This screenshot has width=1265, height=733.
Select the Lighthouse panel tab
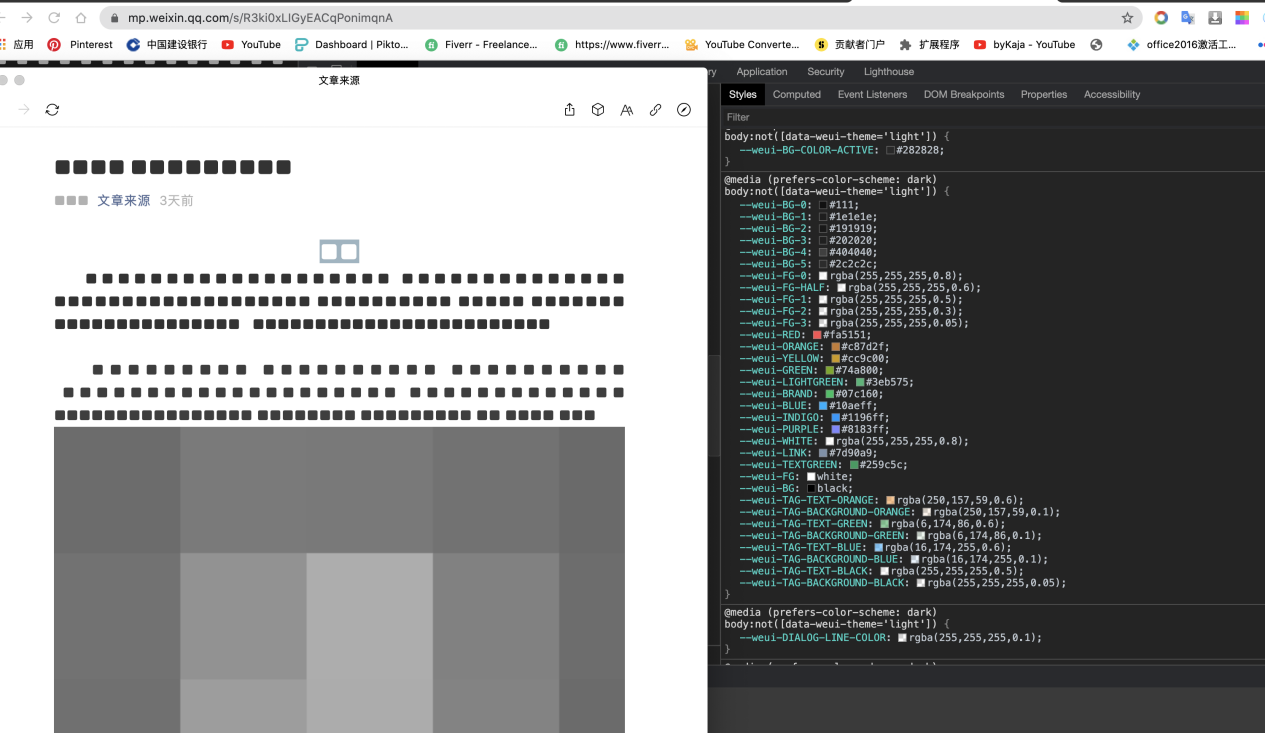tap(888, 72)
